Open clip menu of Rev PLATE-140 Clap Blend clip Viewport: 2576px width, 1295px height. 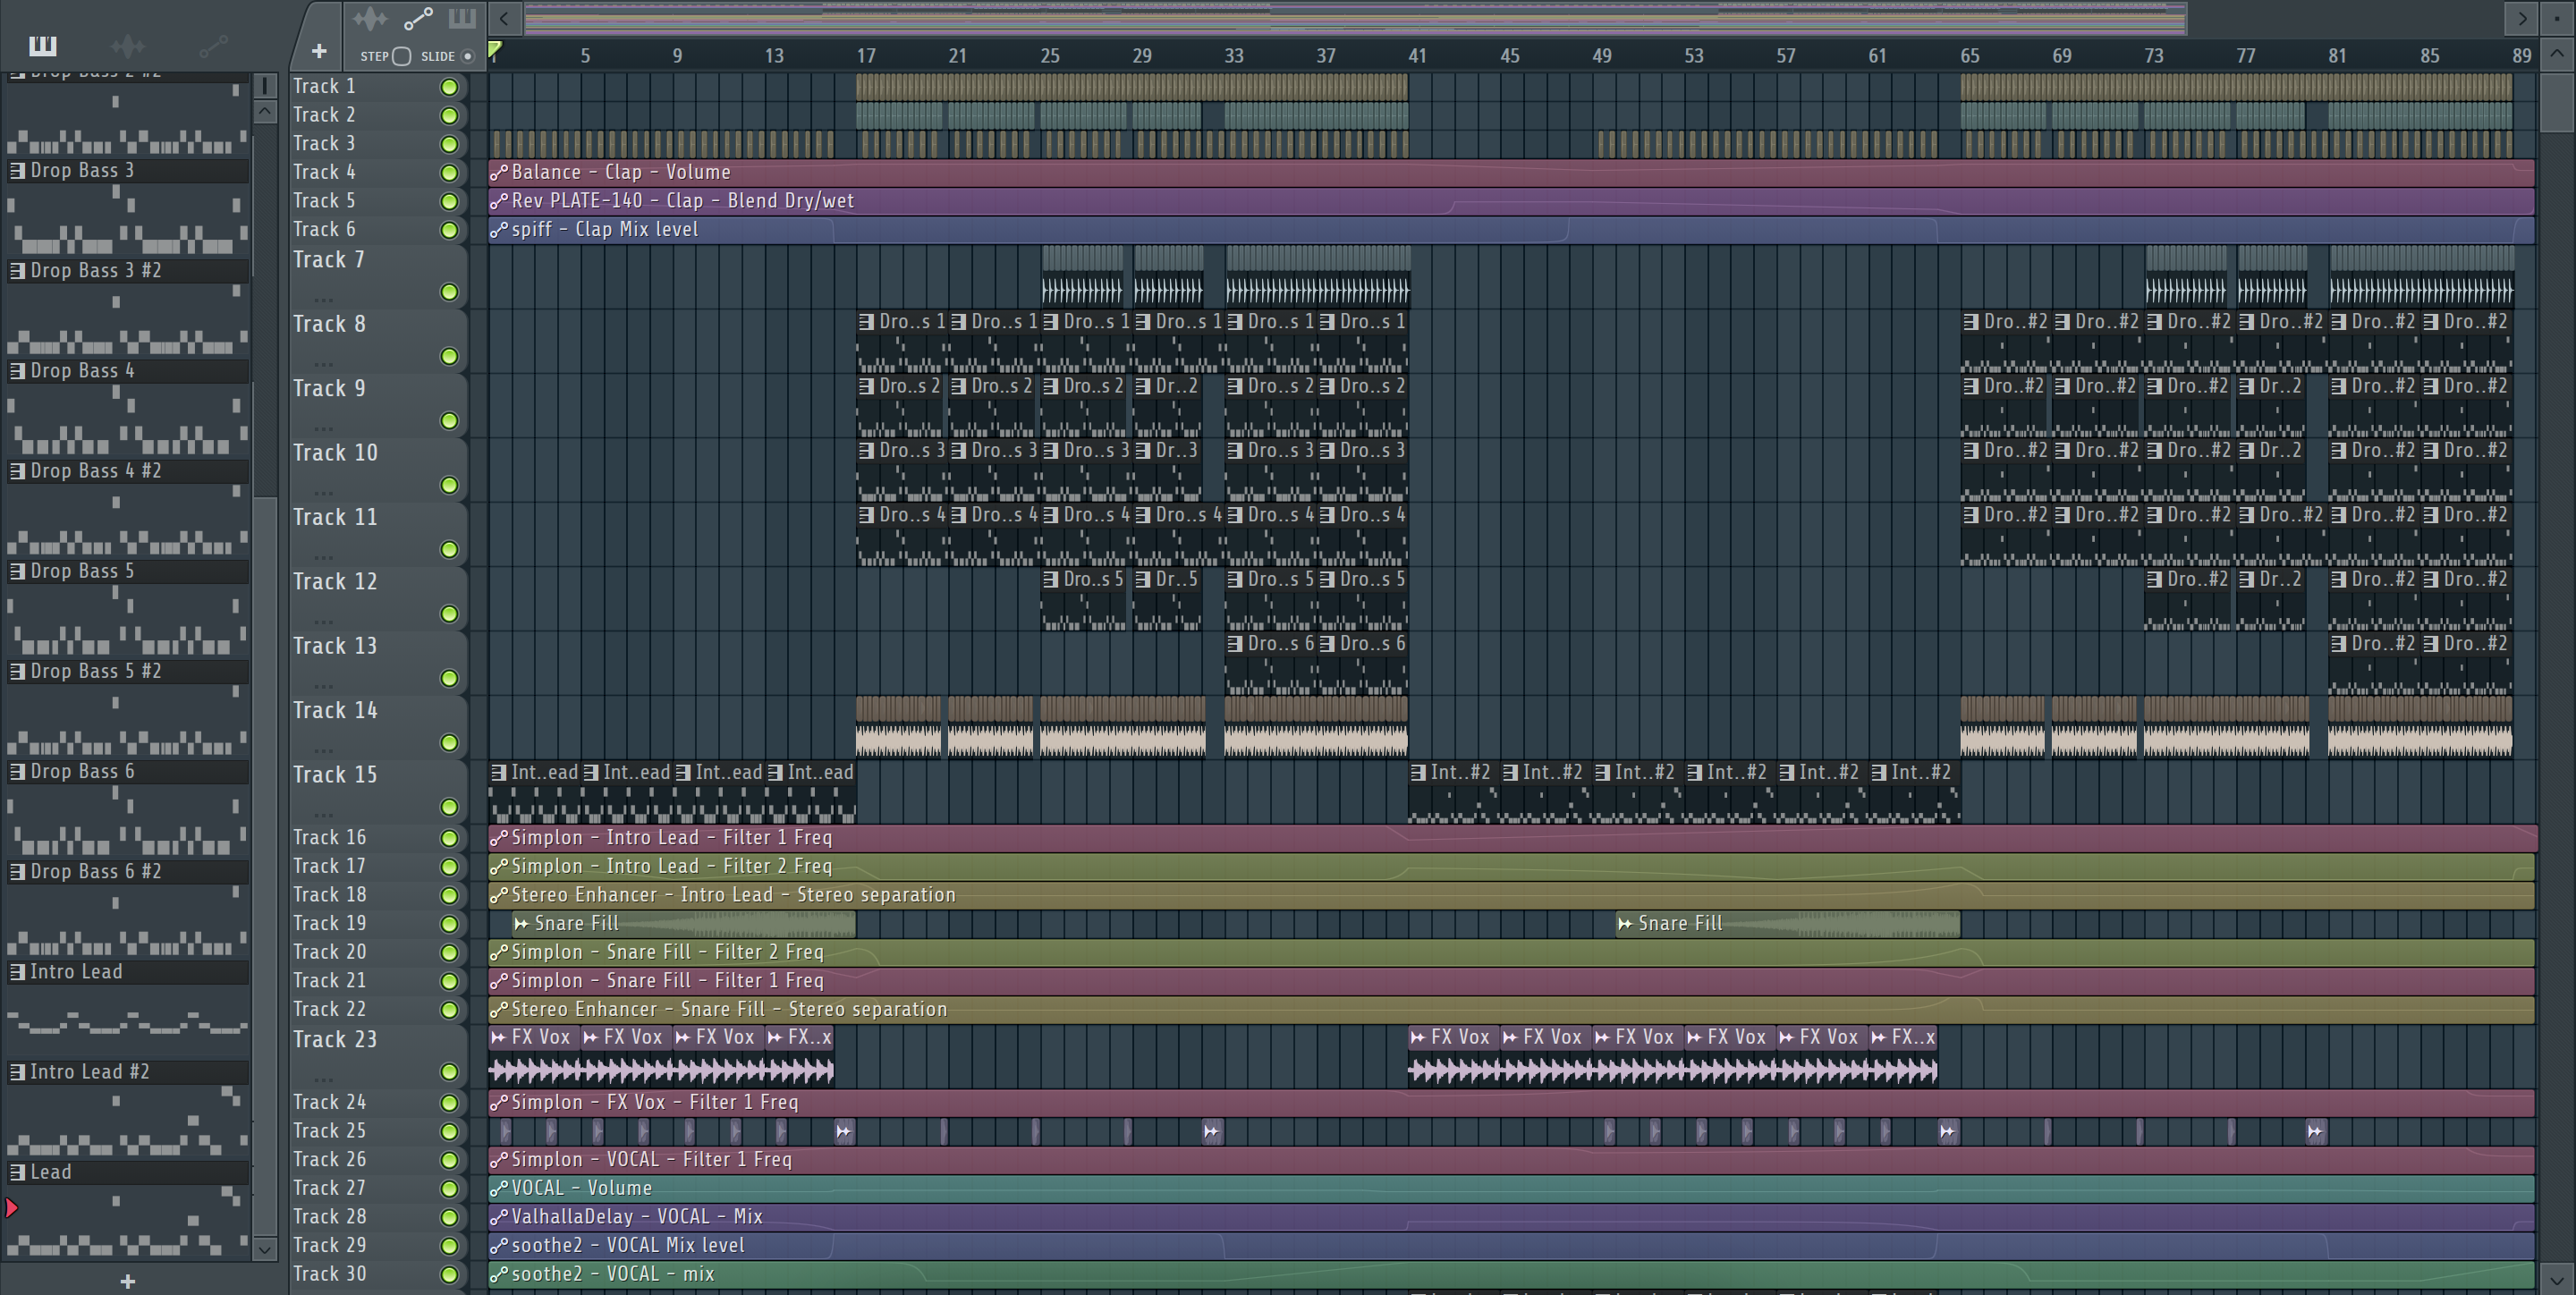(498, 201)
